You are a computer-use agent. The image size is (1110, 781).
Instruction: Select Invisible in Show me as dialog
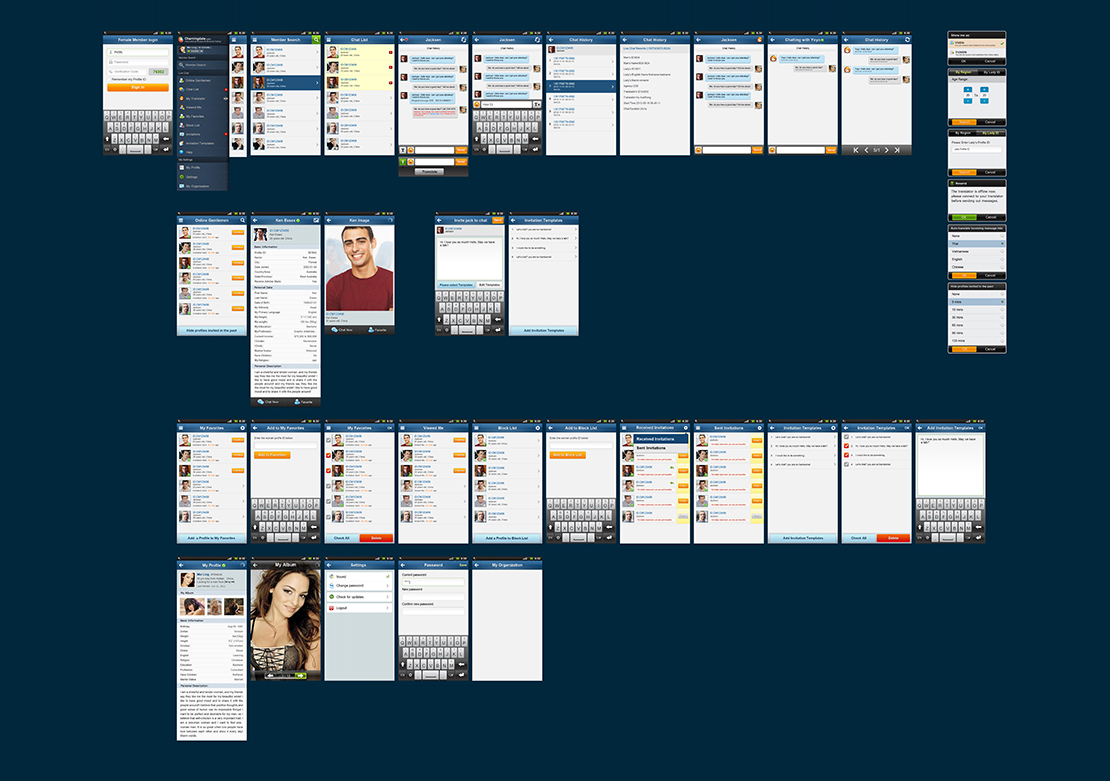(x=977, y=53)
